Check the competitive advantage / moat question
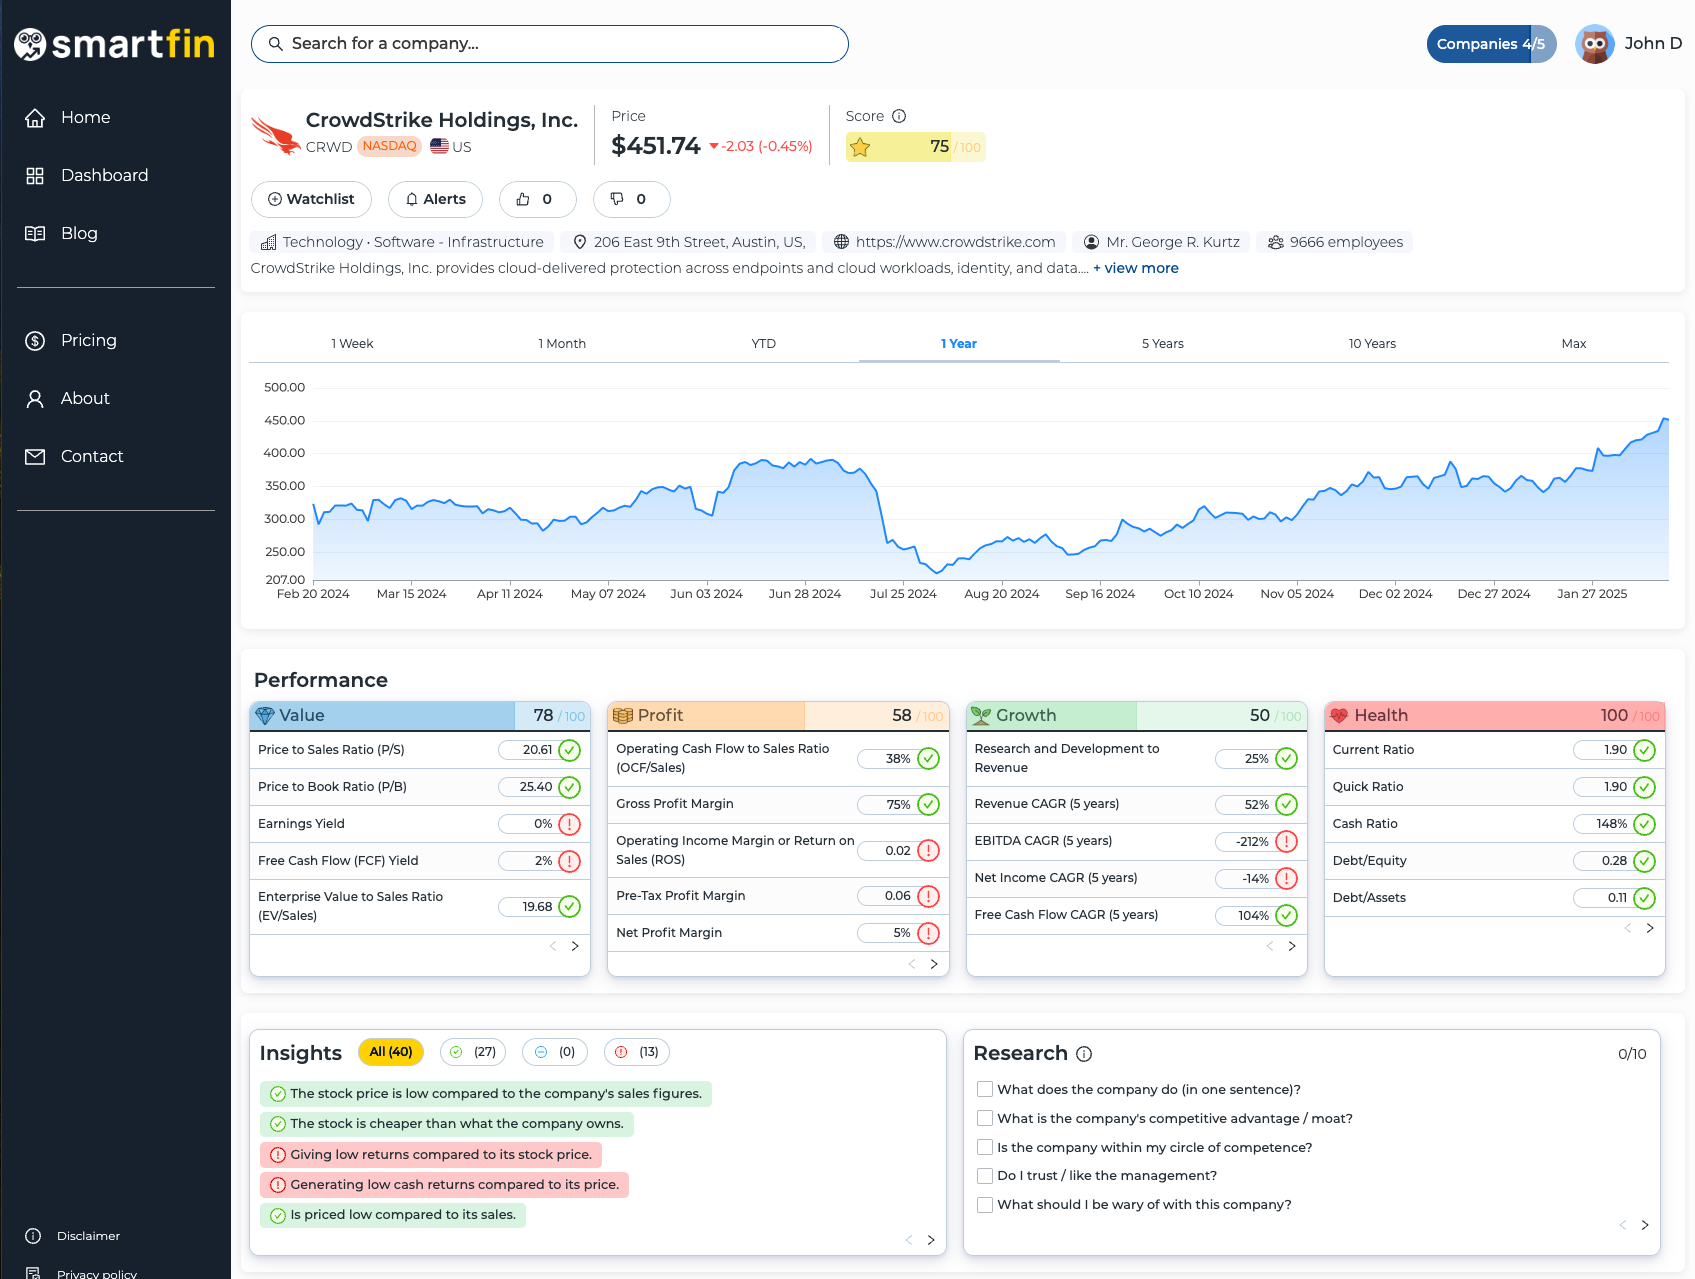This screenshot has height=1279, width=1695. (x=985, y=1119)
